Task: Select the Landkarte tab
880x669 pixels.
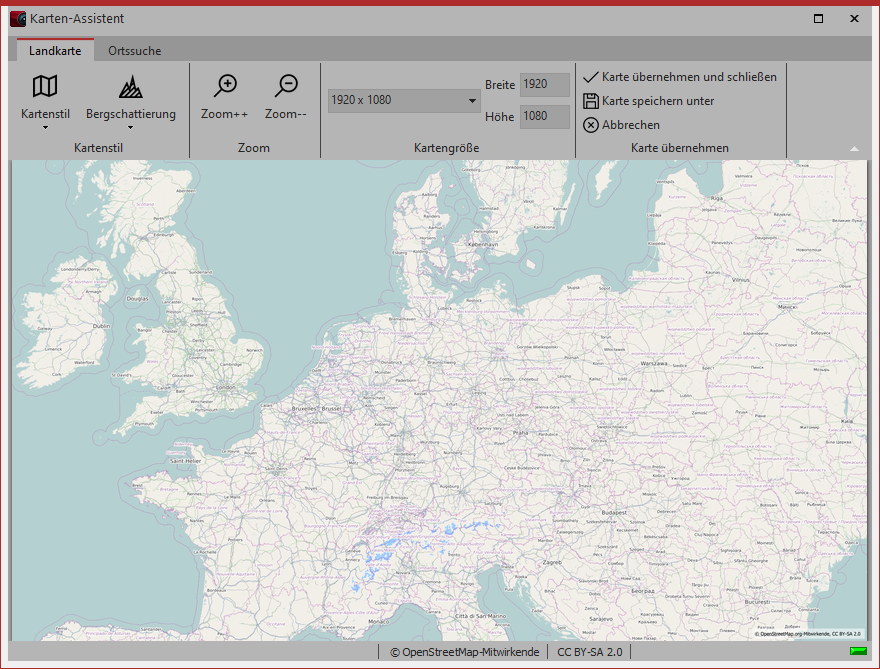Action: coord(54,49)
